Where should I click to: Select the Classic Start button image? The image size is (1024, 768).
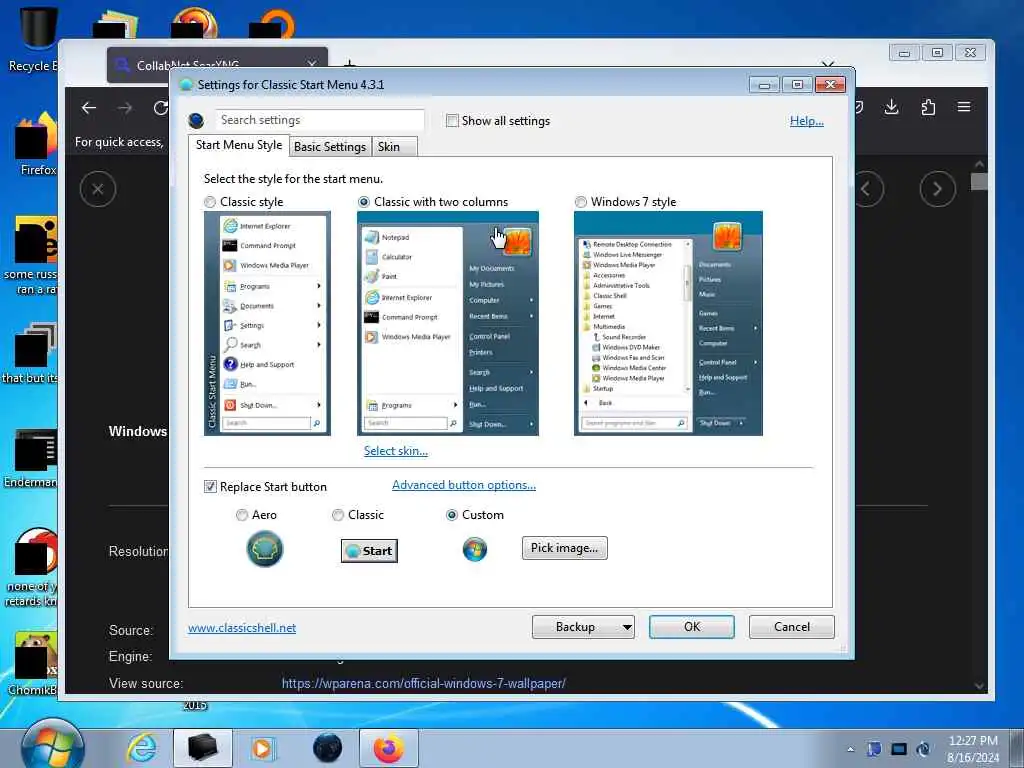(369, 551)
